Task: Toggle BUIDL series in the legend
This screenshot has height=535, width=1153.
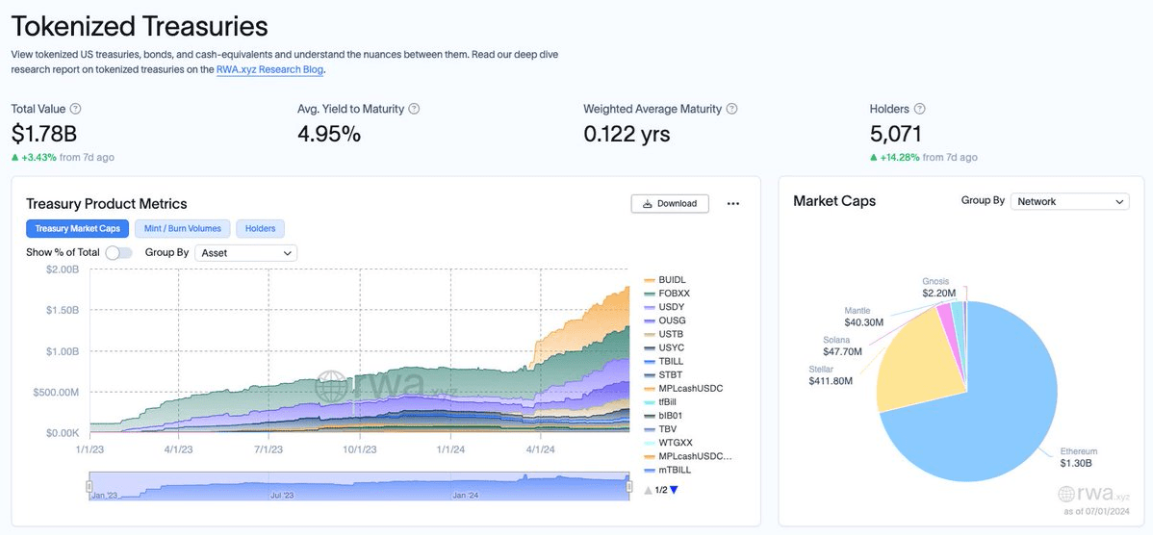Action: click(x=665, y=280)
